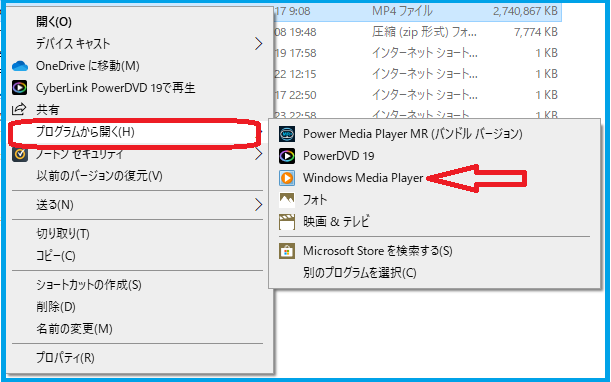
Task: Click the CyberLink PowerDVD 19 menu icon
Action: coord(19,88)
